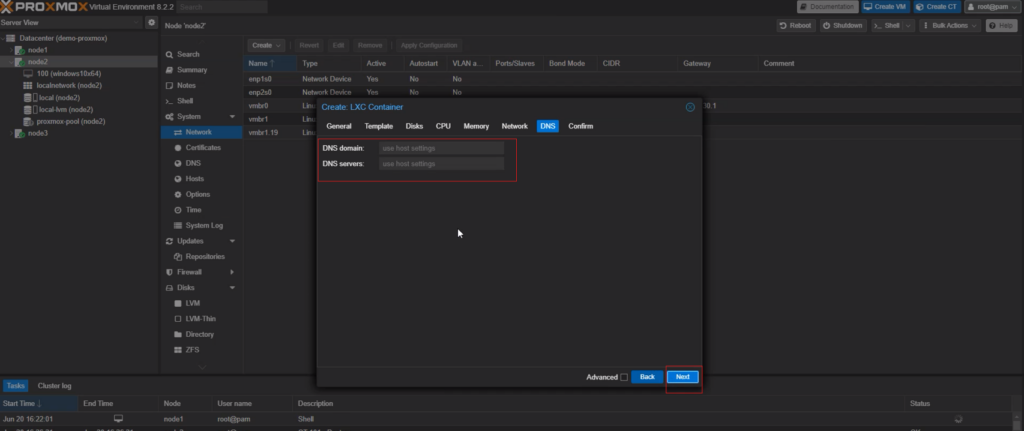1024x431 pixels.
Task: Switch to Memory tab in wizard
Action: click(x=476, y=126)
